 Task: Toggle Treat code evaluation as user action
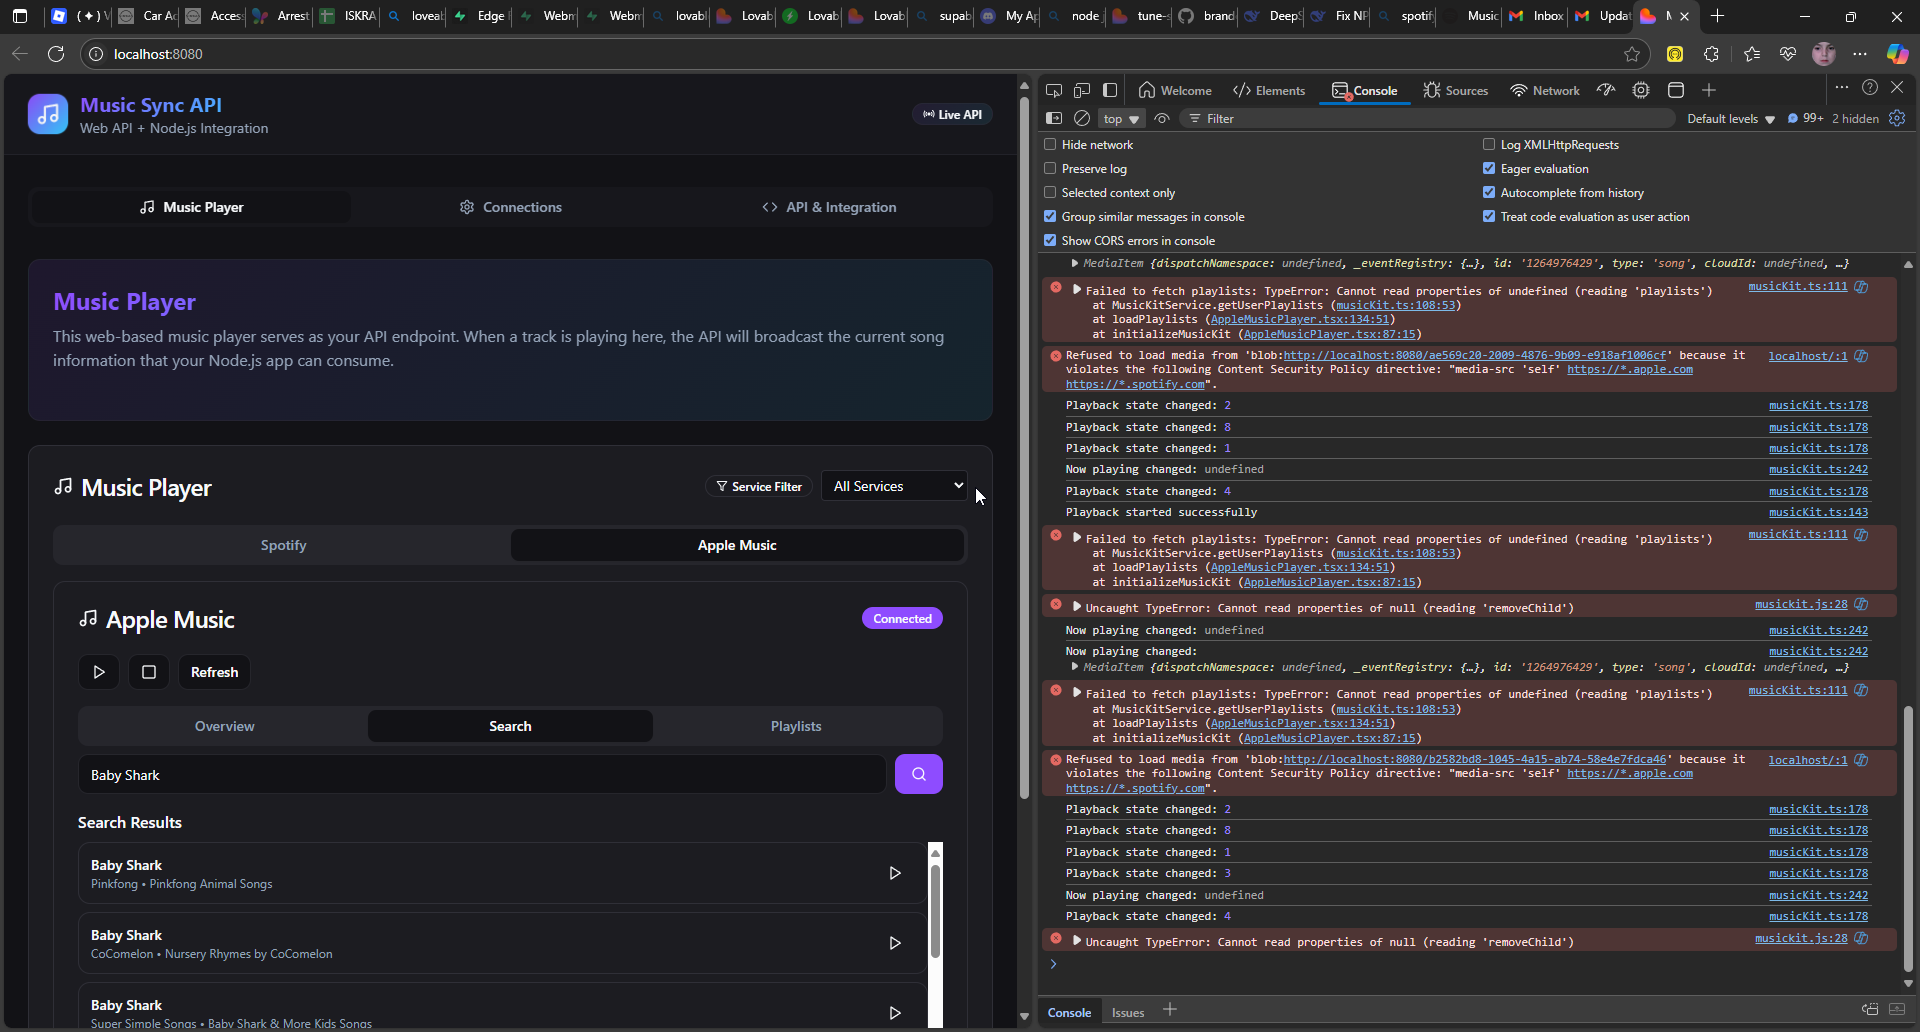coord(1489,217)
